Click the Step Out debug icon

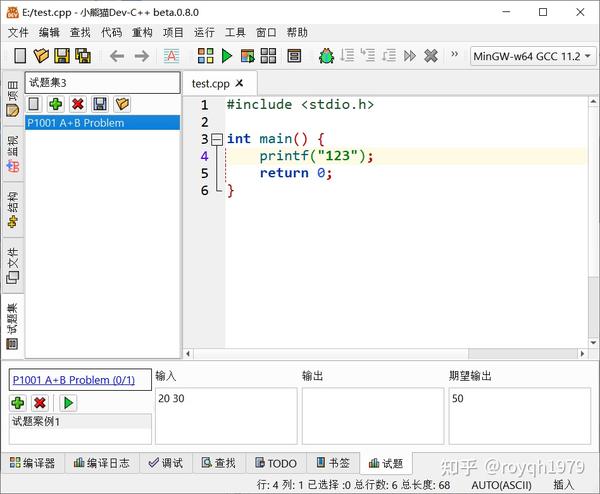pyautogui.click(x=389, y=56)
